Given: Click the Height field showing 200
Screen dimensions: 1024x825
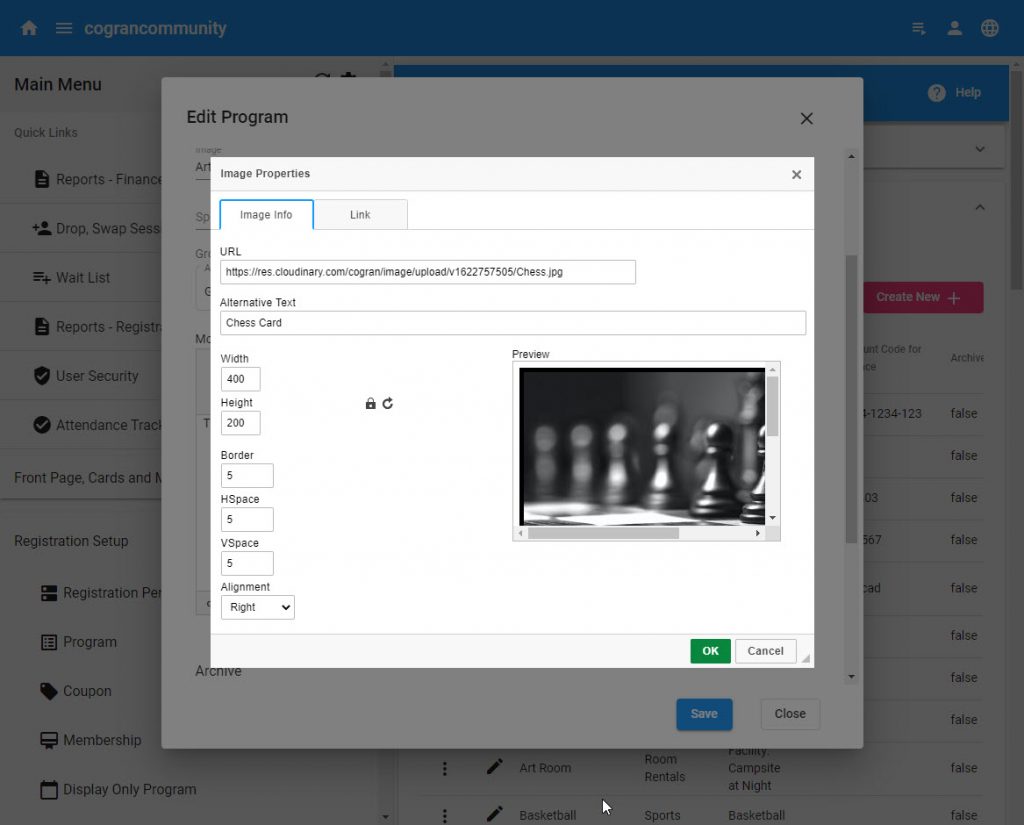Looking at the screenshot, I should click(x=240, y=423).
